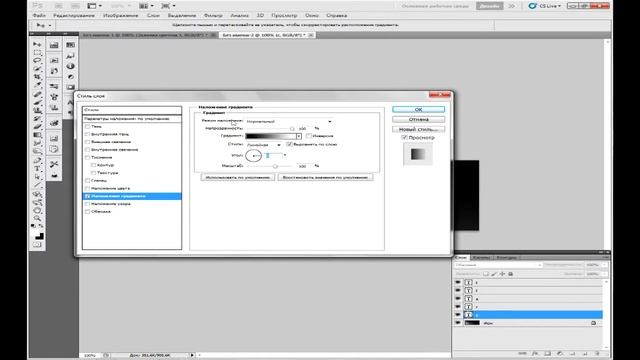Screen dimensions: 640x360
Task: Click the create new layer icon
Action: click(x=585, y=353)
